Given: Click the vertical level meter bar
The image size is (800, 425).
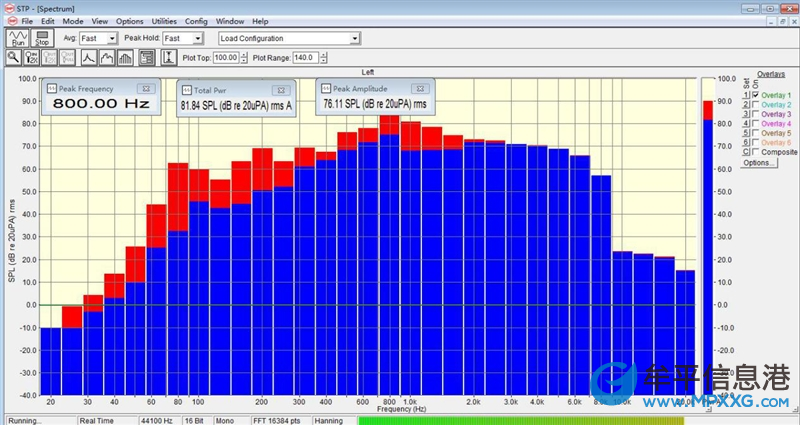Looking at the screenshot, I should [x=706, y=240].
